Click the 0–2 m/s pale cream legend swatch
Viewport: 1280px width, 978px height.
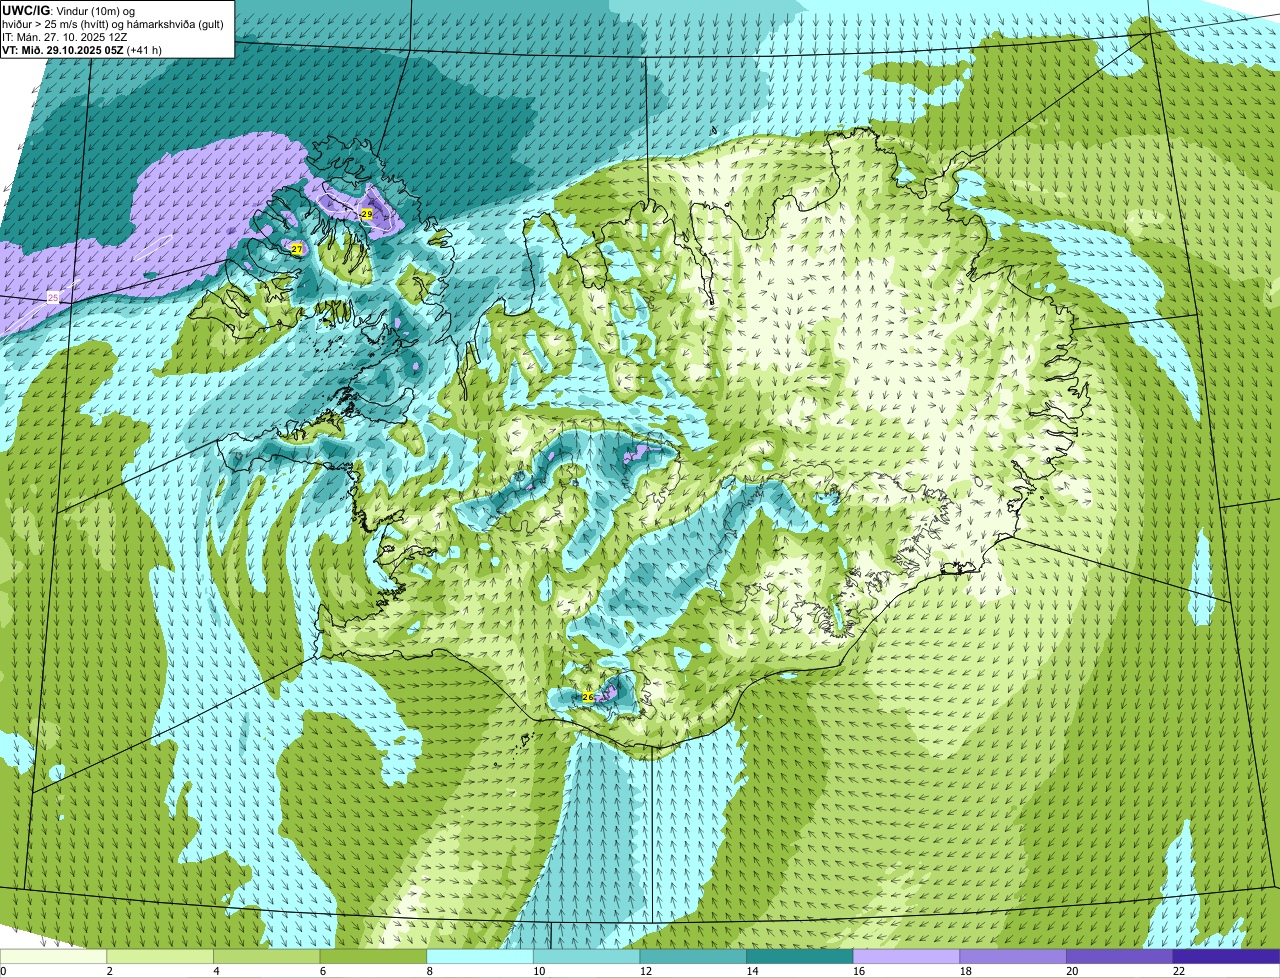click(x=54, y=956)
